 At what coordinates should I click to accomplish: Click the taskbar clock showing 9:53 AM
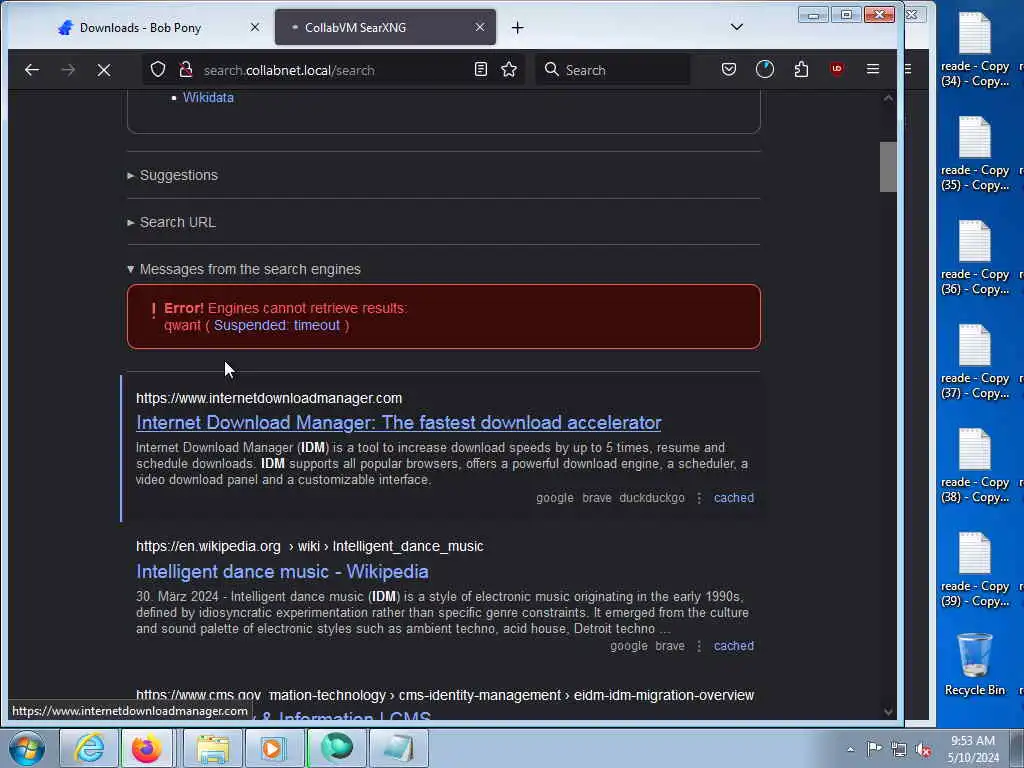(973, 749)
